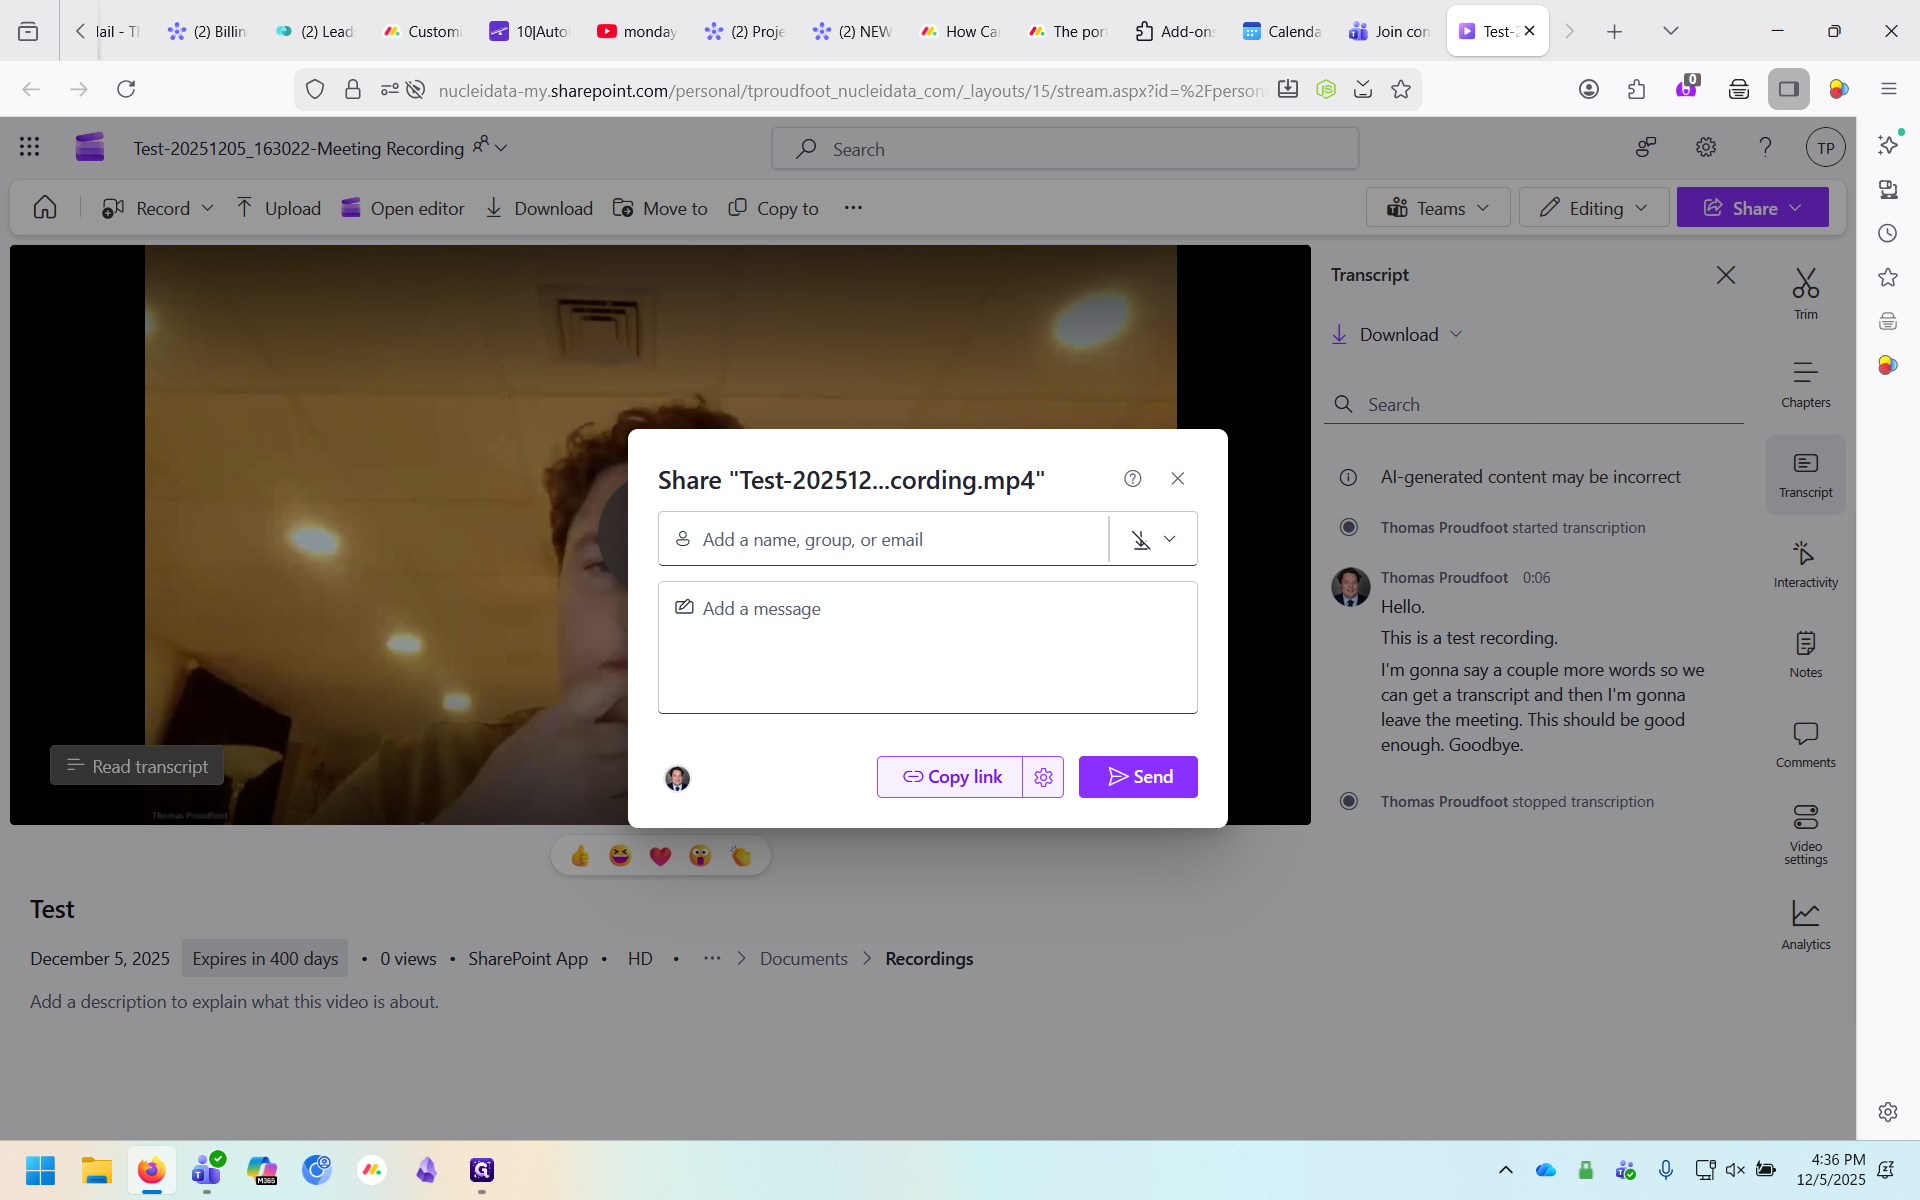Open the Analytics panel
Viewport: 1920px width, 1200px height.
[1805, 924]
